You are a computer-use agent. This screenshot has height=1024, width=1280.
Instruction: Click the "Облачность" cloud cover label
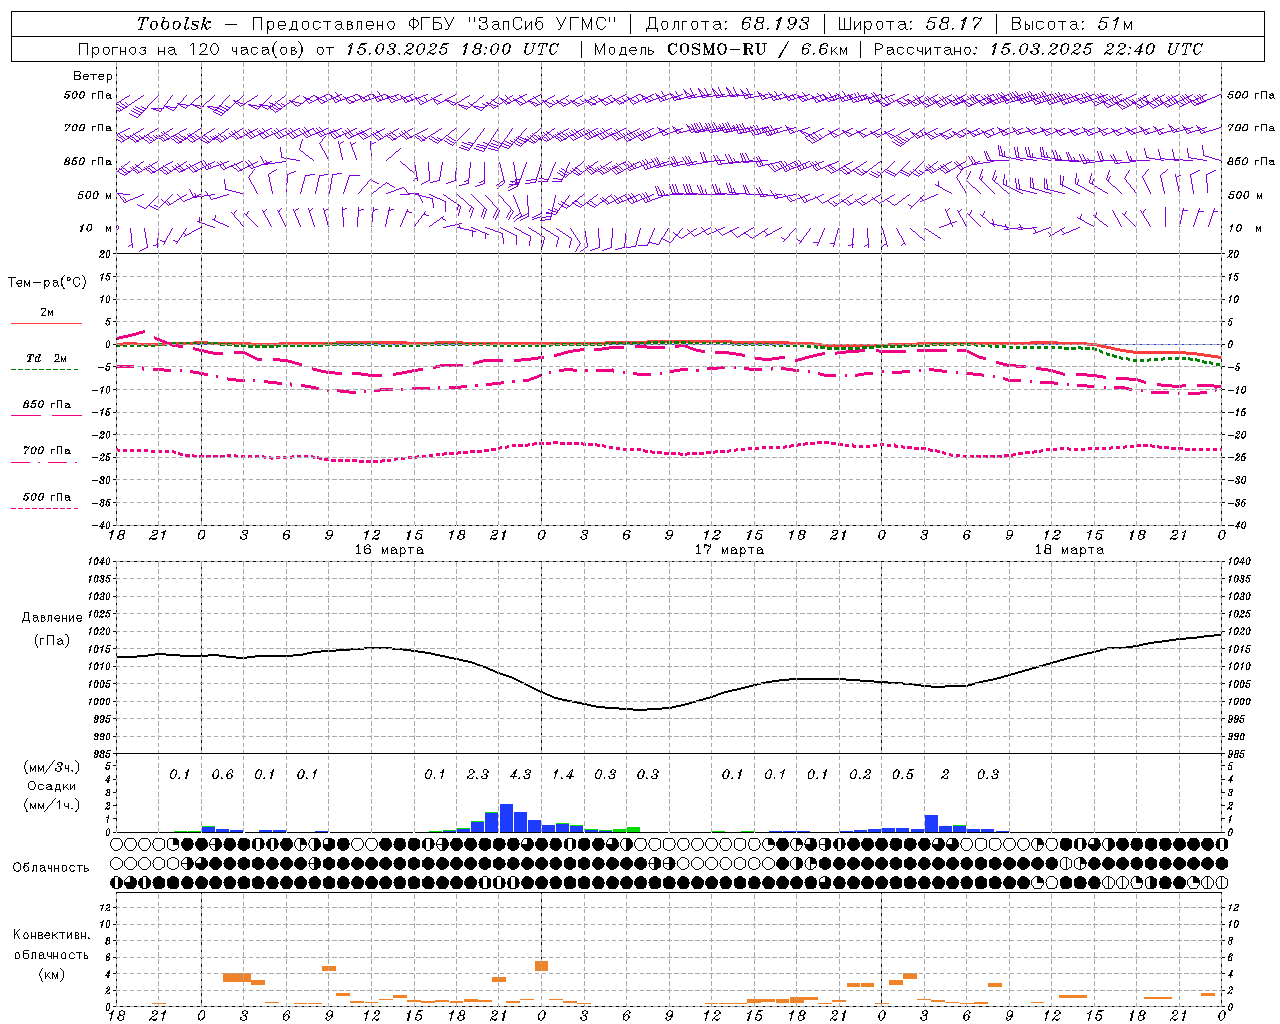[x=51, y=868]
